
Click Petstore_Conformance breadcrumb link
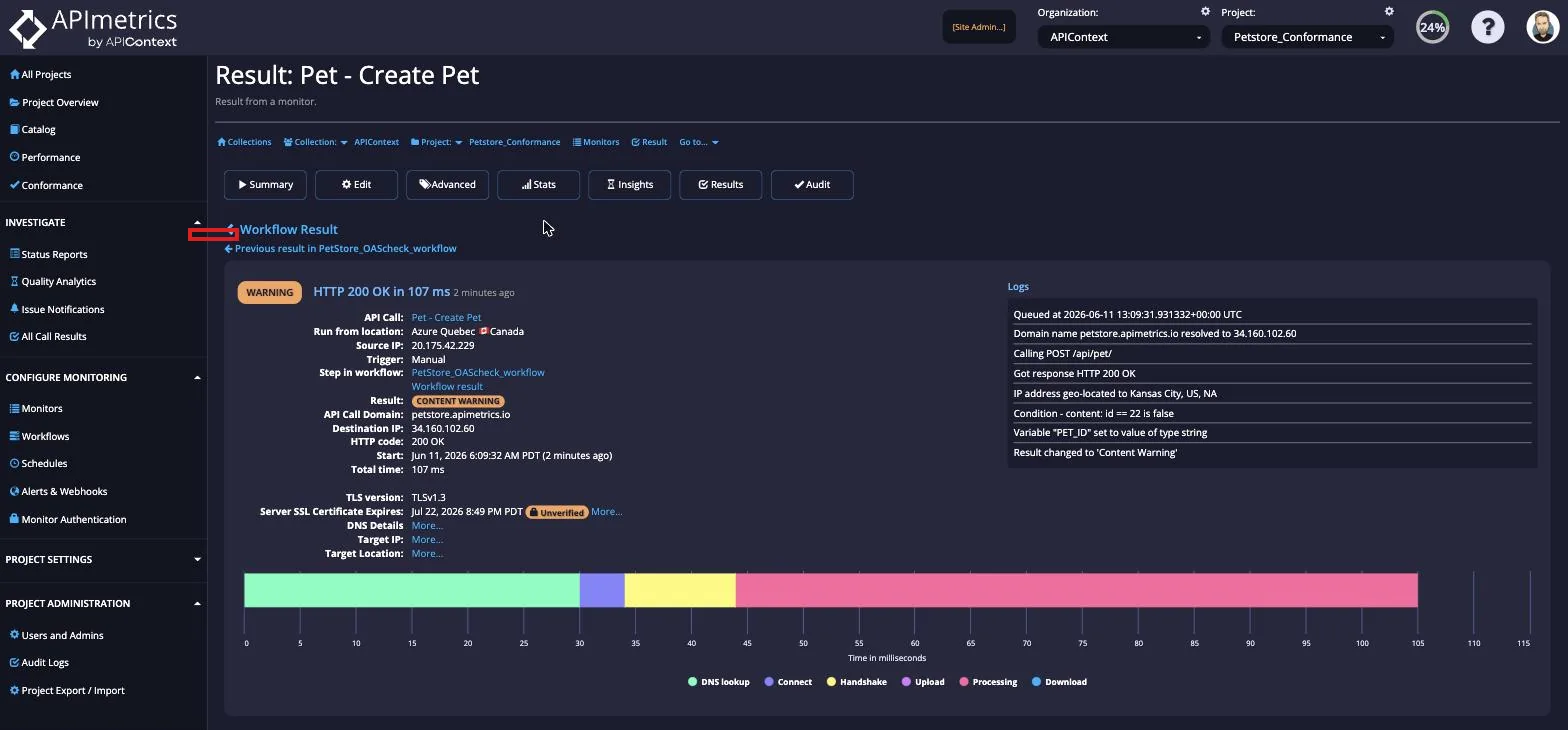[x=514, y=142]
